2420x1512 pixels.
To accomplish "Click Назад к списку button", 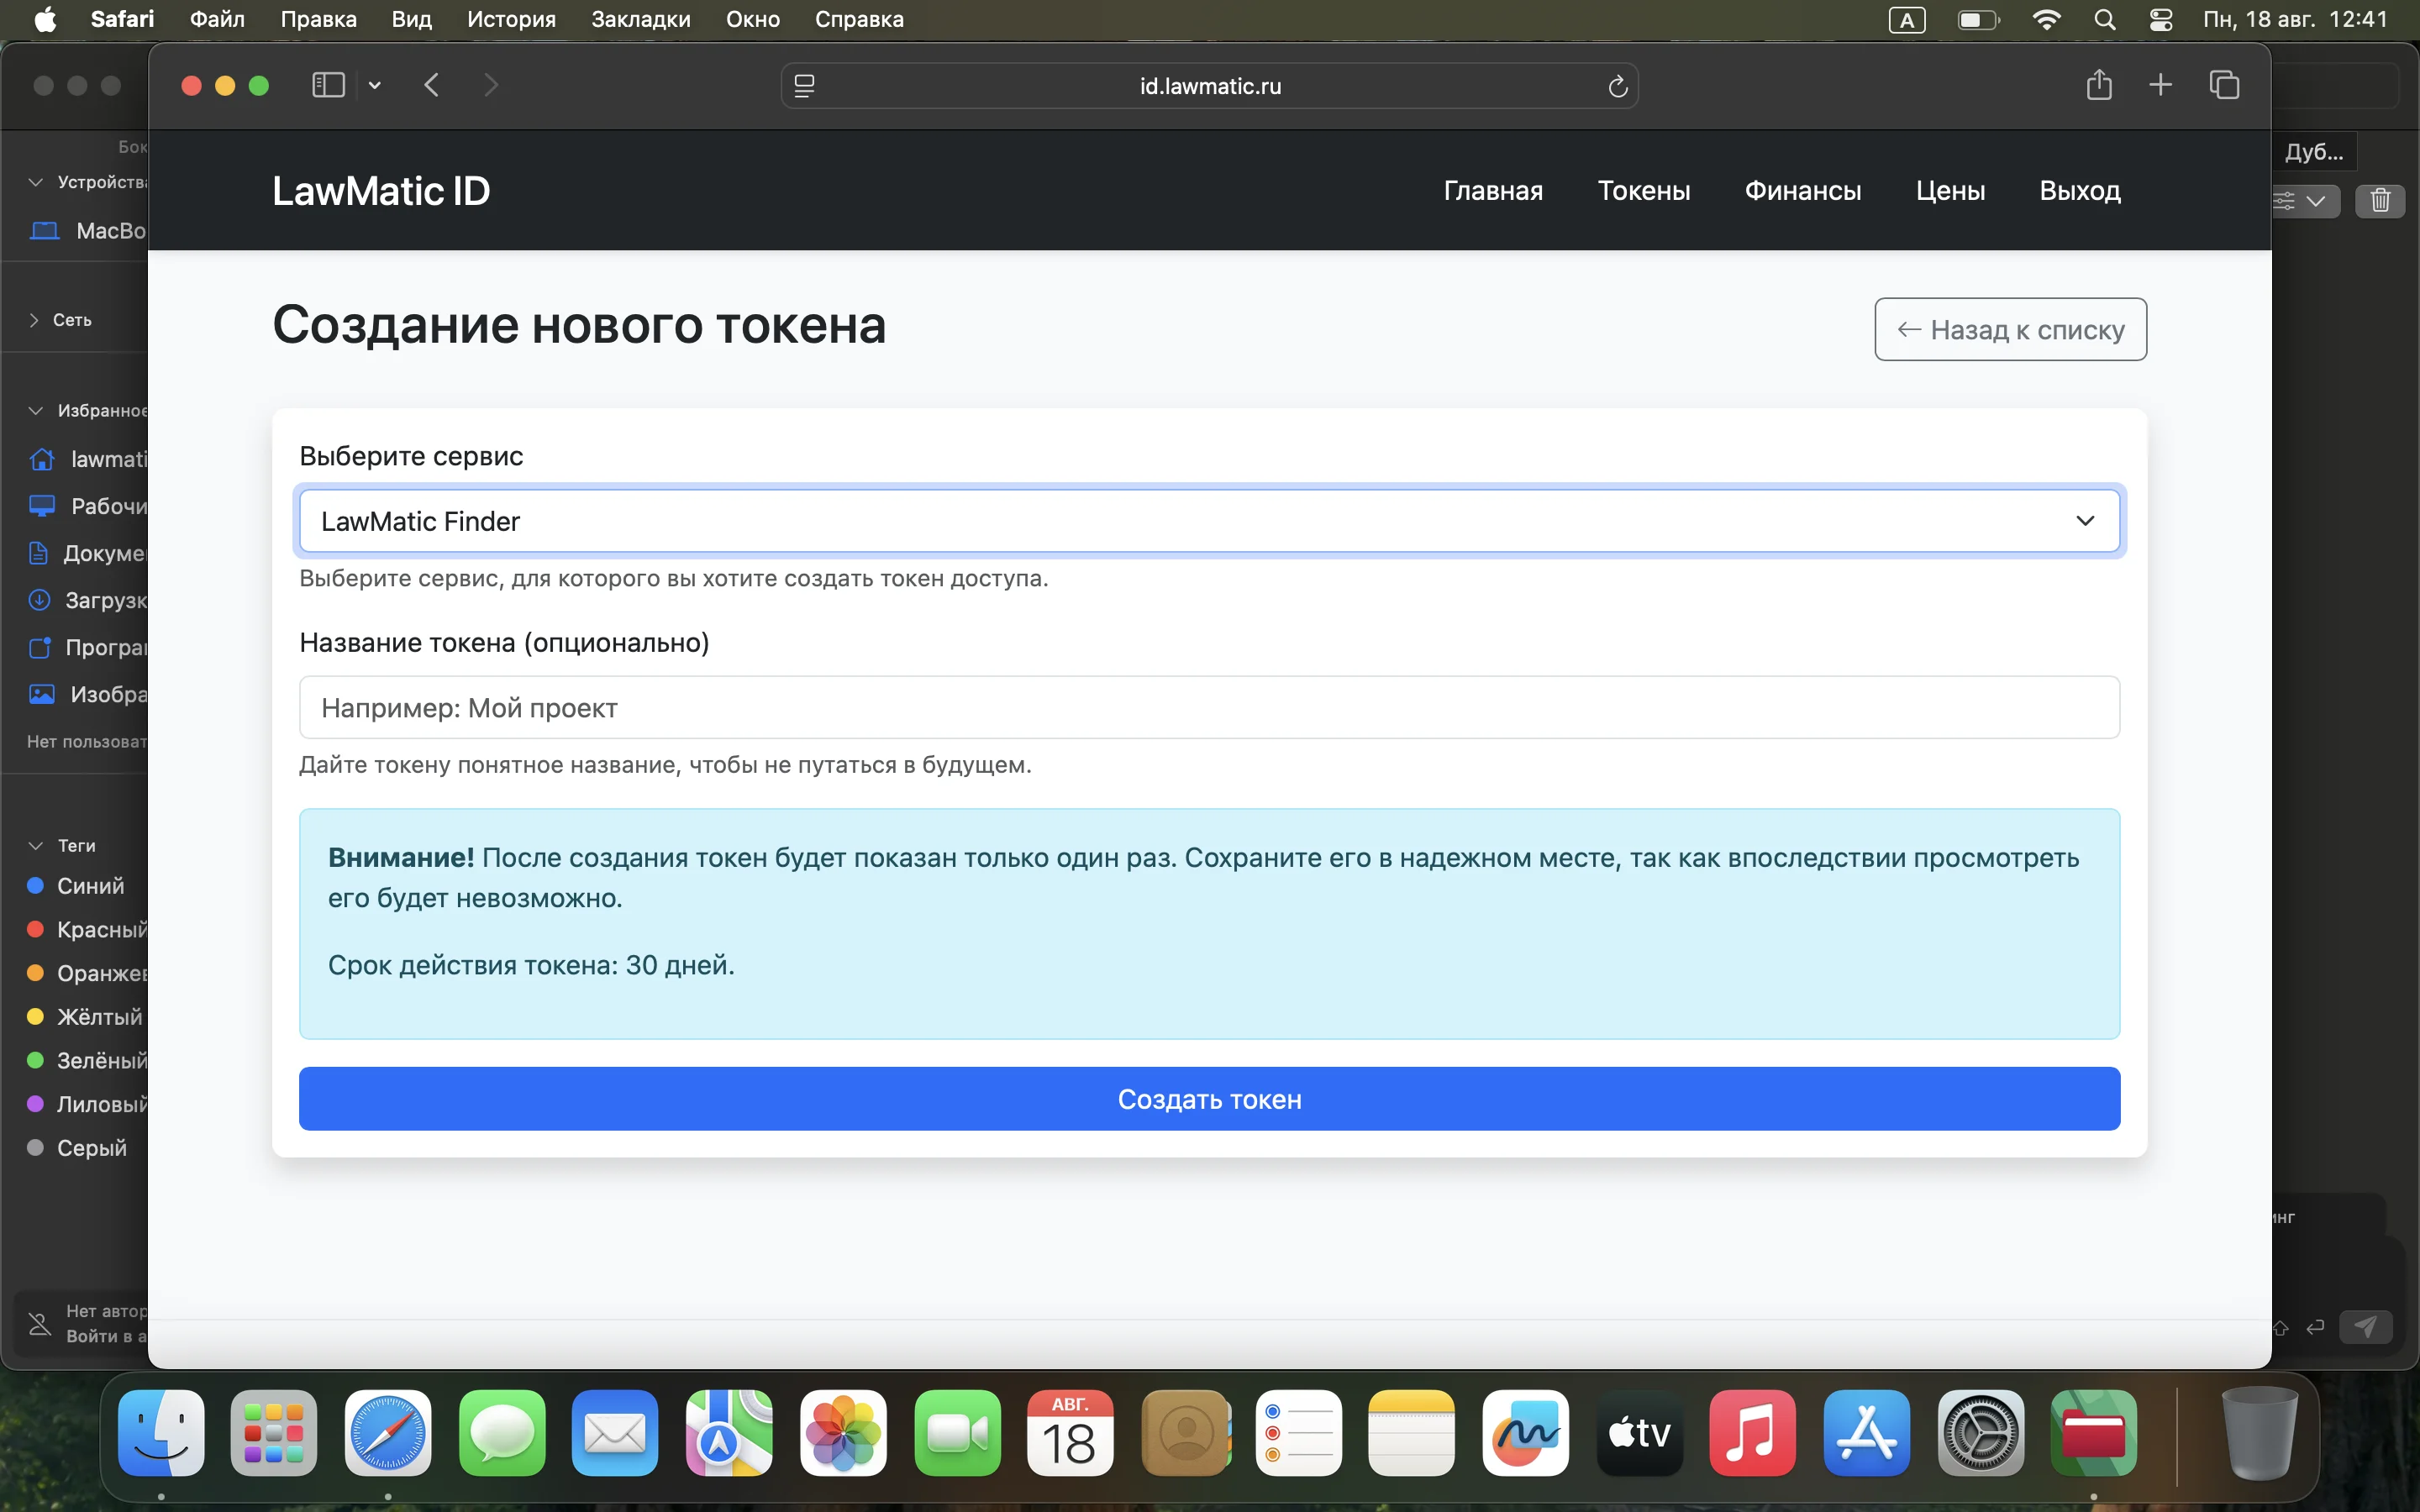I will coord(2010,329).
